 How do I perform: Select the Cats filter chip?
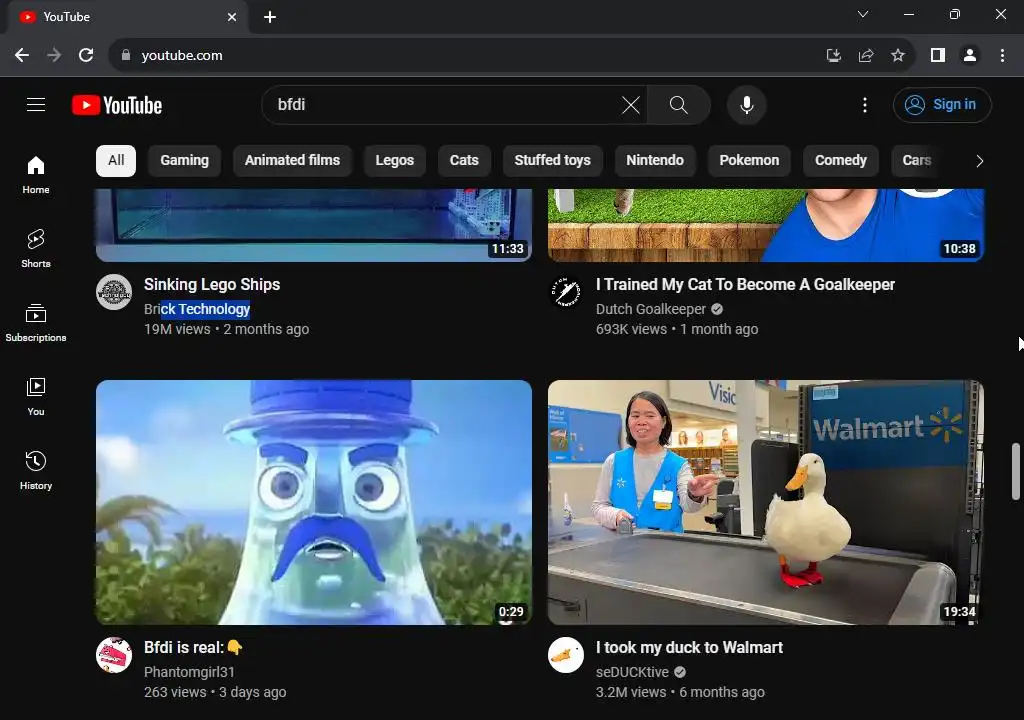click(x=464, y=161)
